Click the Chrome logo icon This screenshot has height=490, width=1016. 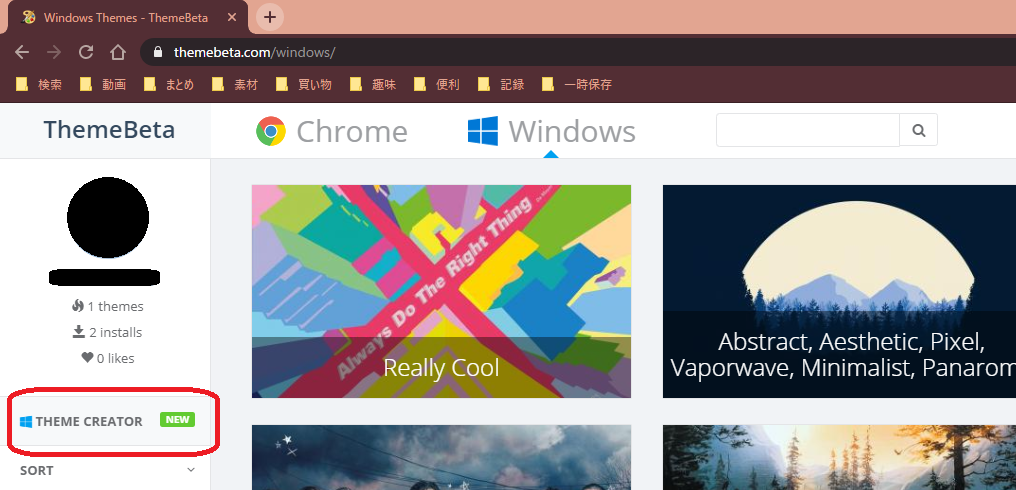click(271, 131)
